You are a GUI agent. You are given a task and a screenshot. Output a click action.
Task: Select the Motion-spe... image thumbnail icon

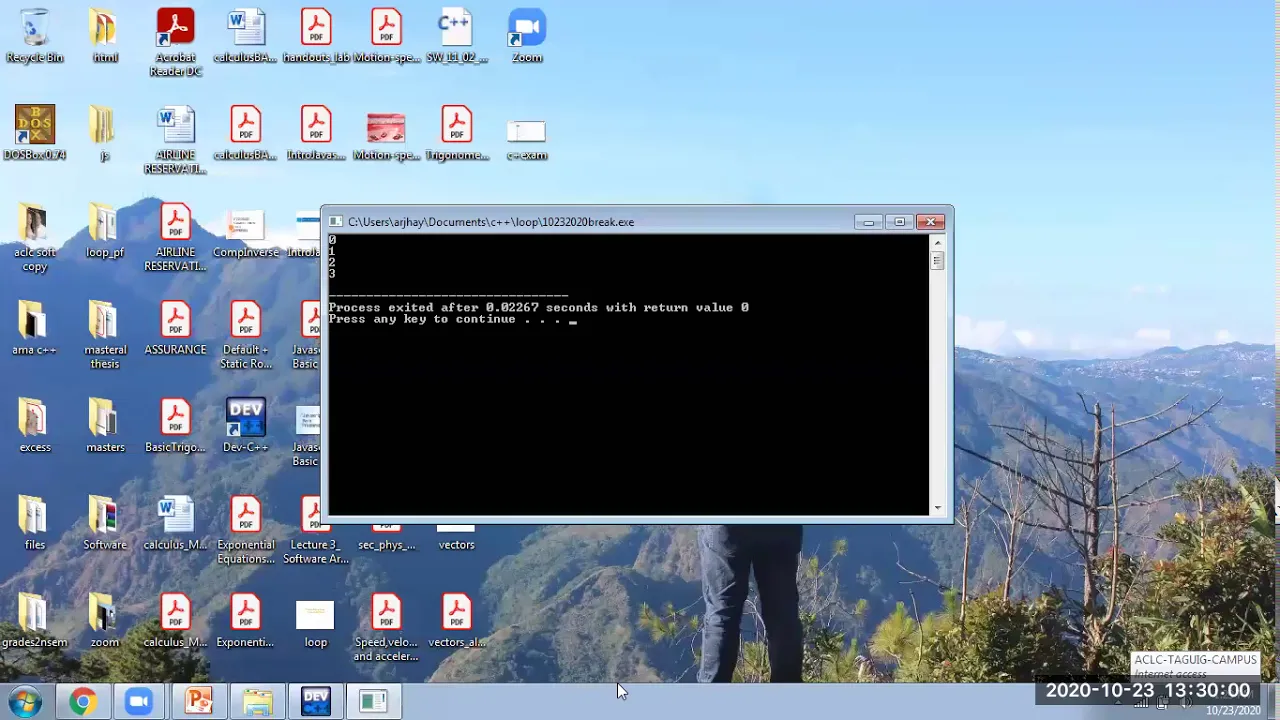pyautogui.click(x=386, y=136)
